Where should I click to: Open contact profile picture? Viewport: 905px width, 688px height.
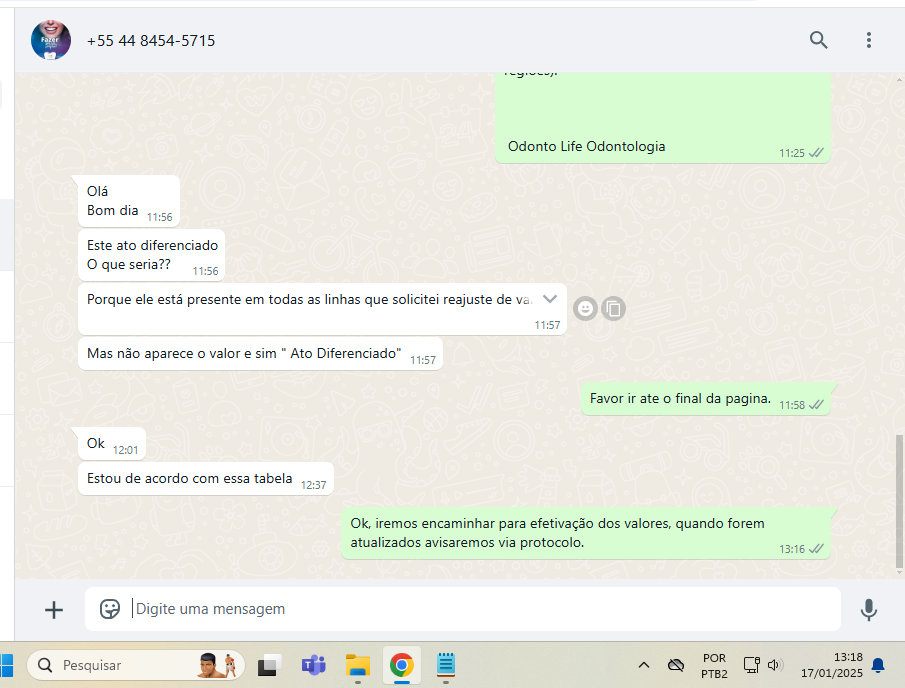51,40
